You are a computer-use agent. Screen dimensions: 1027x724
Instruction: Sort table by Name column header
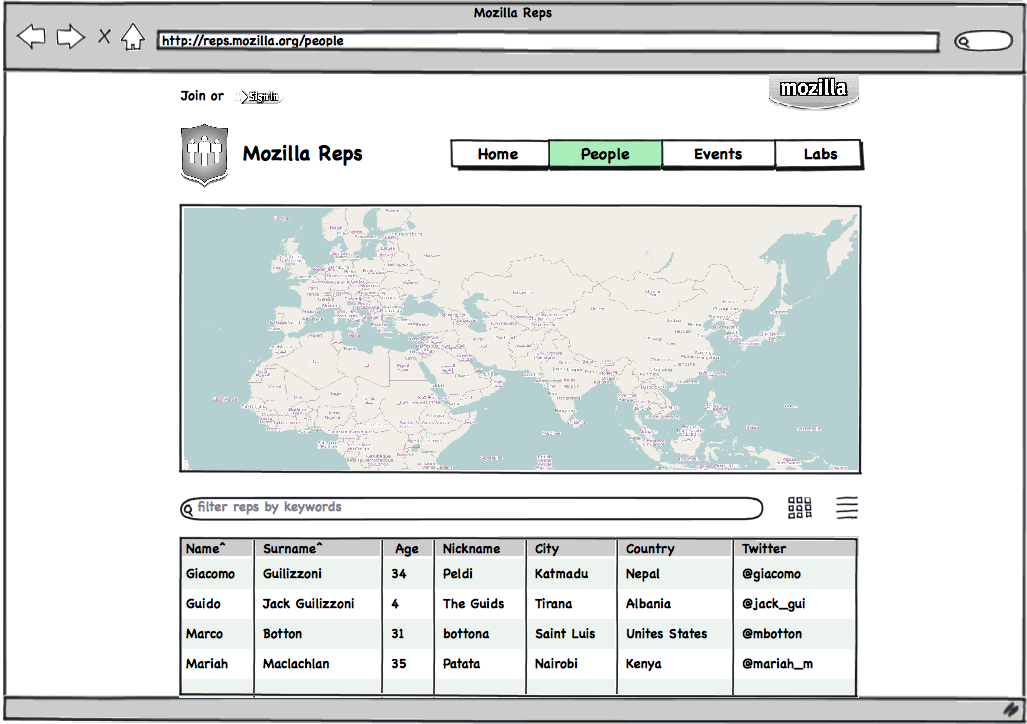(205, 548)
